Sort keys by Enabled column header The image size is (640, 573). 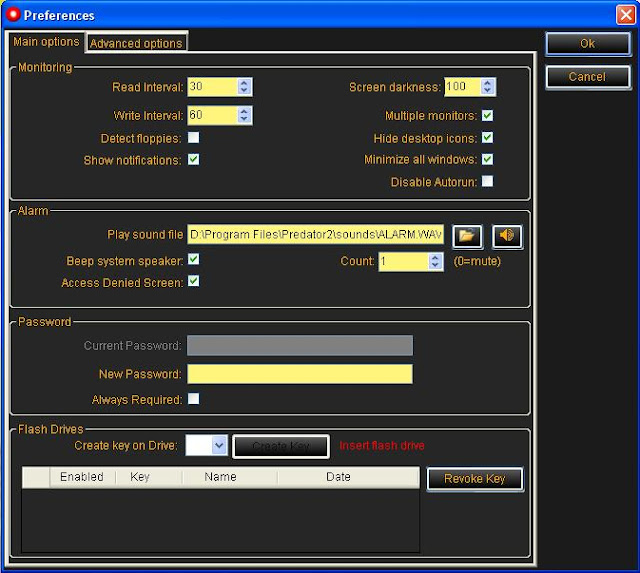tap(82, 477)
